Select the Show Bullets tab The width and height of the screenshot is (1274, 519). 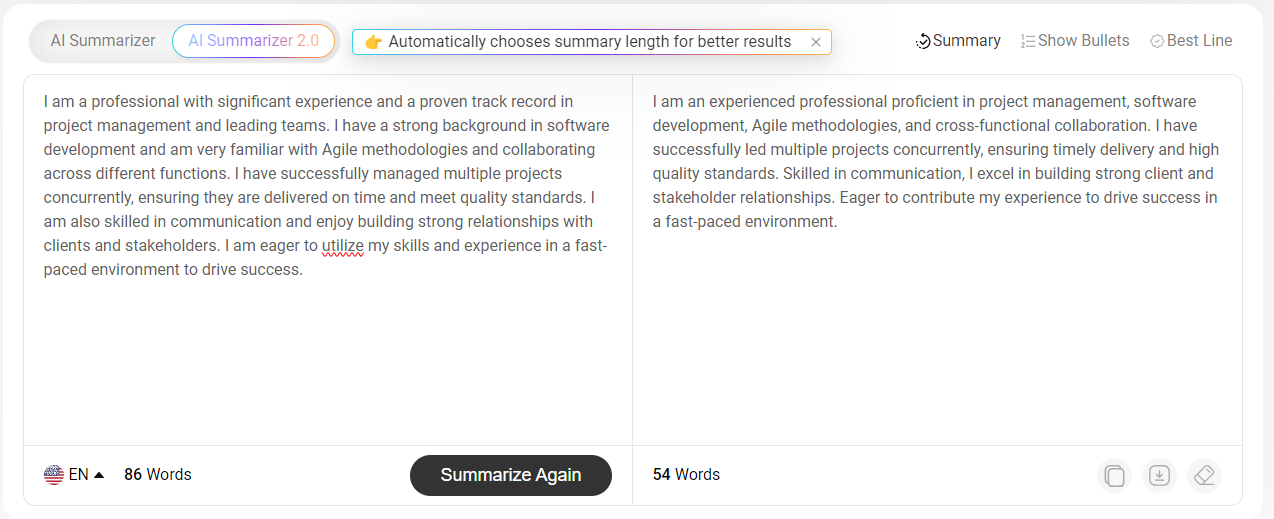pos(1075,41)
